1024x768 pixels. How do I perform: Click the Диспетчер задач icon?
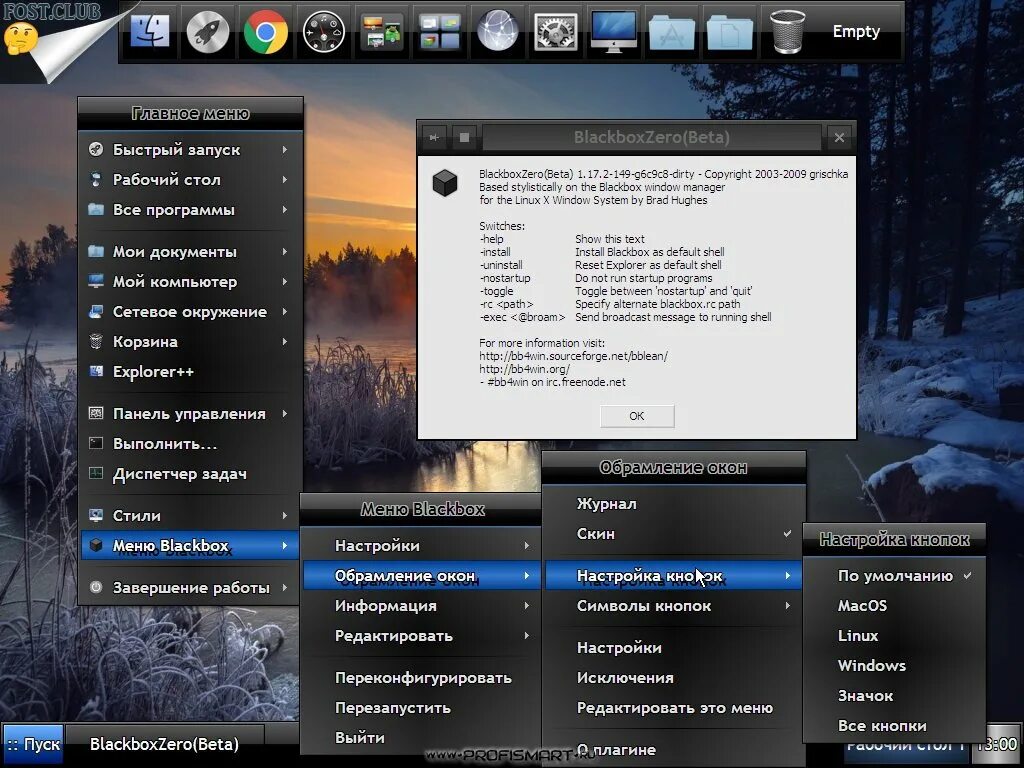coord(96,473)
